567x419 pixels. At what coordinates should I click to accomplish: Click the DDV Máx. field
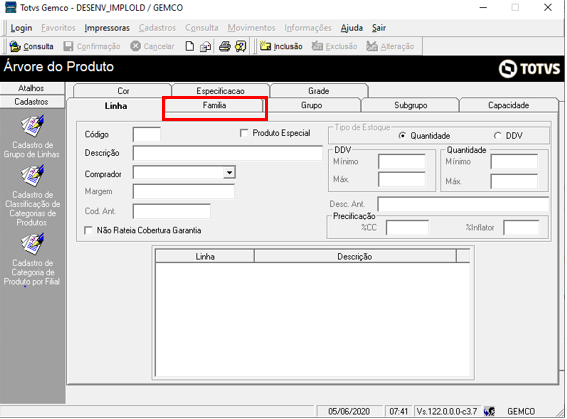pyautogui.click(x=402, y=180)
